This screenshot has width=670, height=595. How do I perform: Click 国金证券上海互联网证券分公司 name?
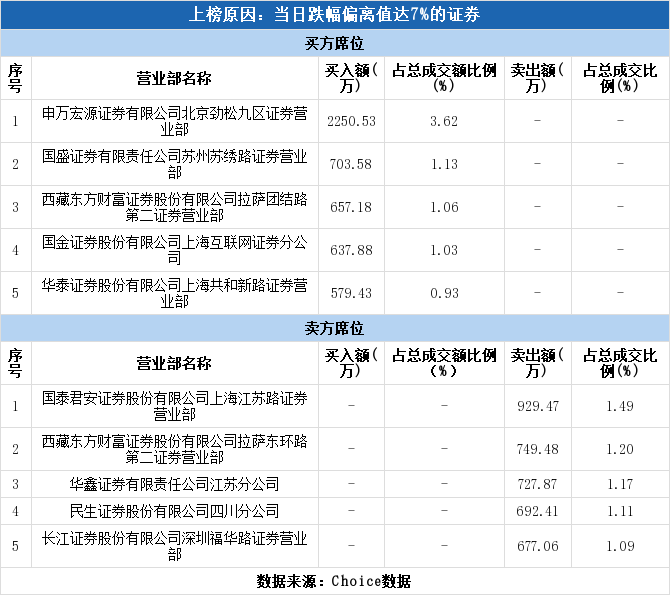[174, 250]
